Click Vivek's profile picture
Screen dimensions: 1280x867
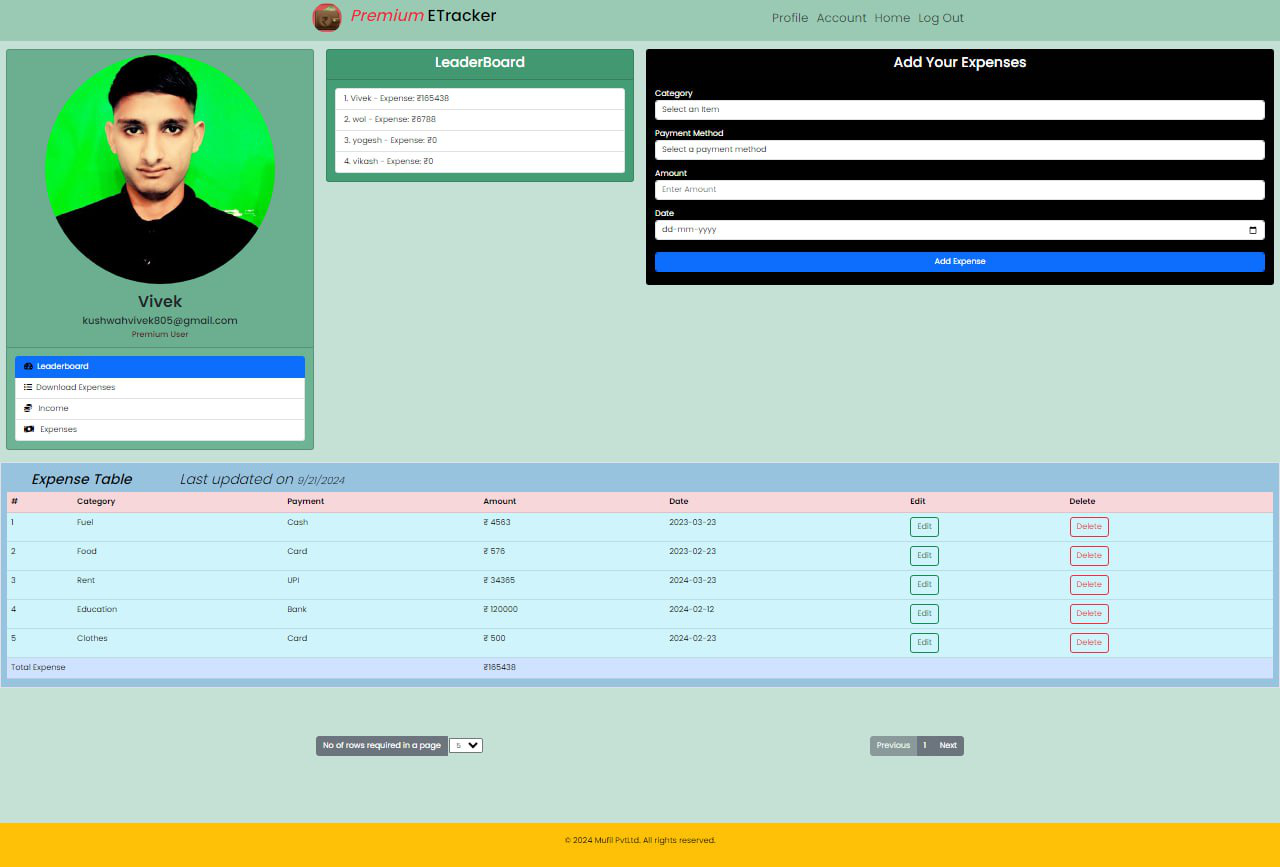point(159,169)
